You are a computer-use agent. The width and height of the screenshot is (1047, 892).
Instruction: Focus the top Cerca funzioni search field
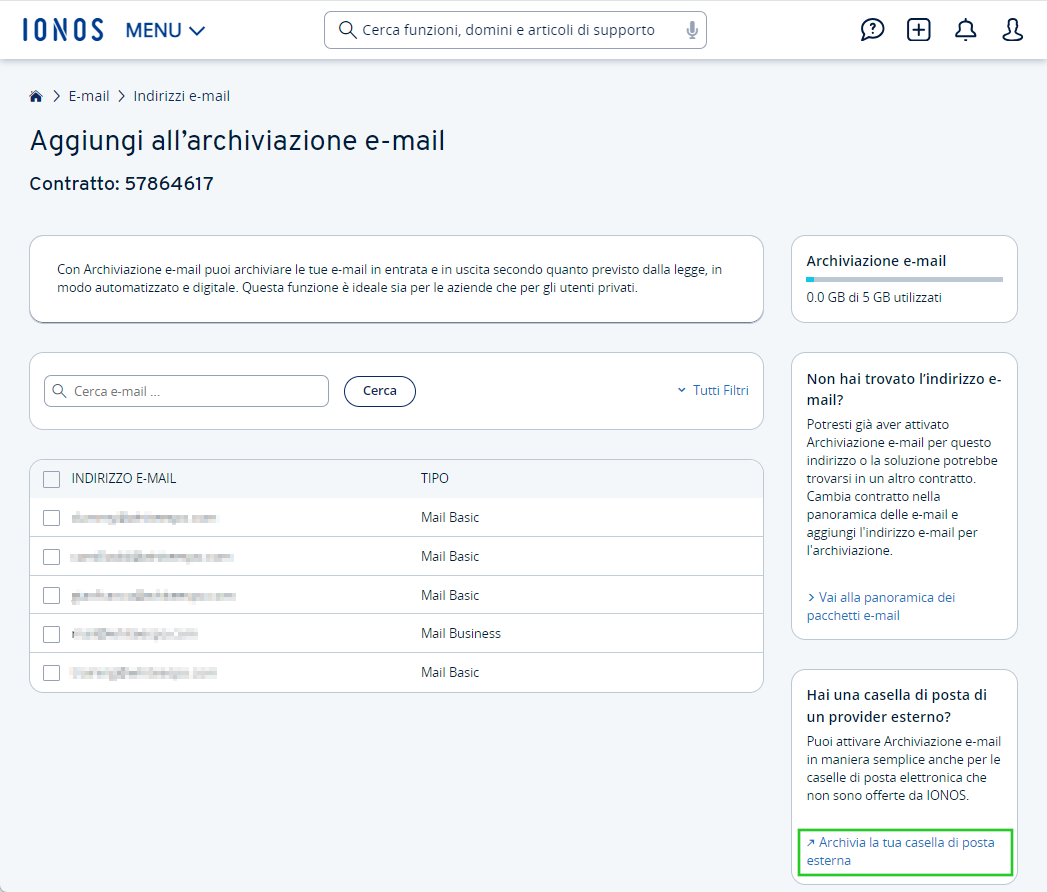click(x=515, y=30)
